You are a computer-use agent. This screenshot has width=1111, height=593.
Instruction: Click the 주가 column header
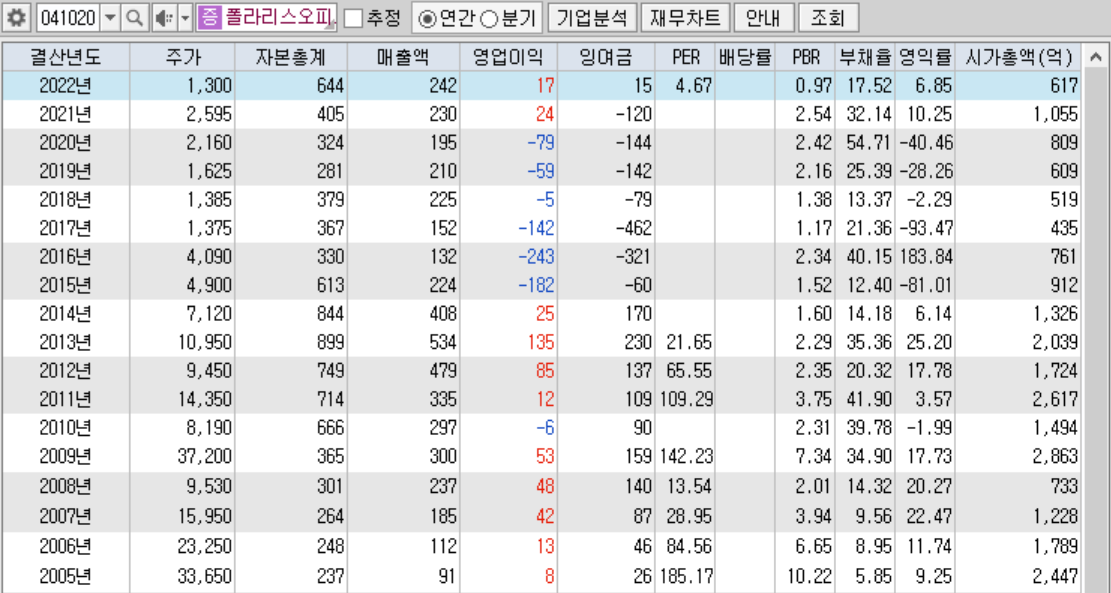[182, 57]
